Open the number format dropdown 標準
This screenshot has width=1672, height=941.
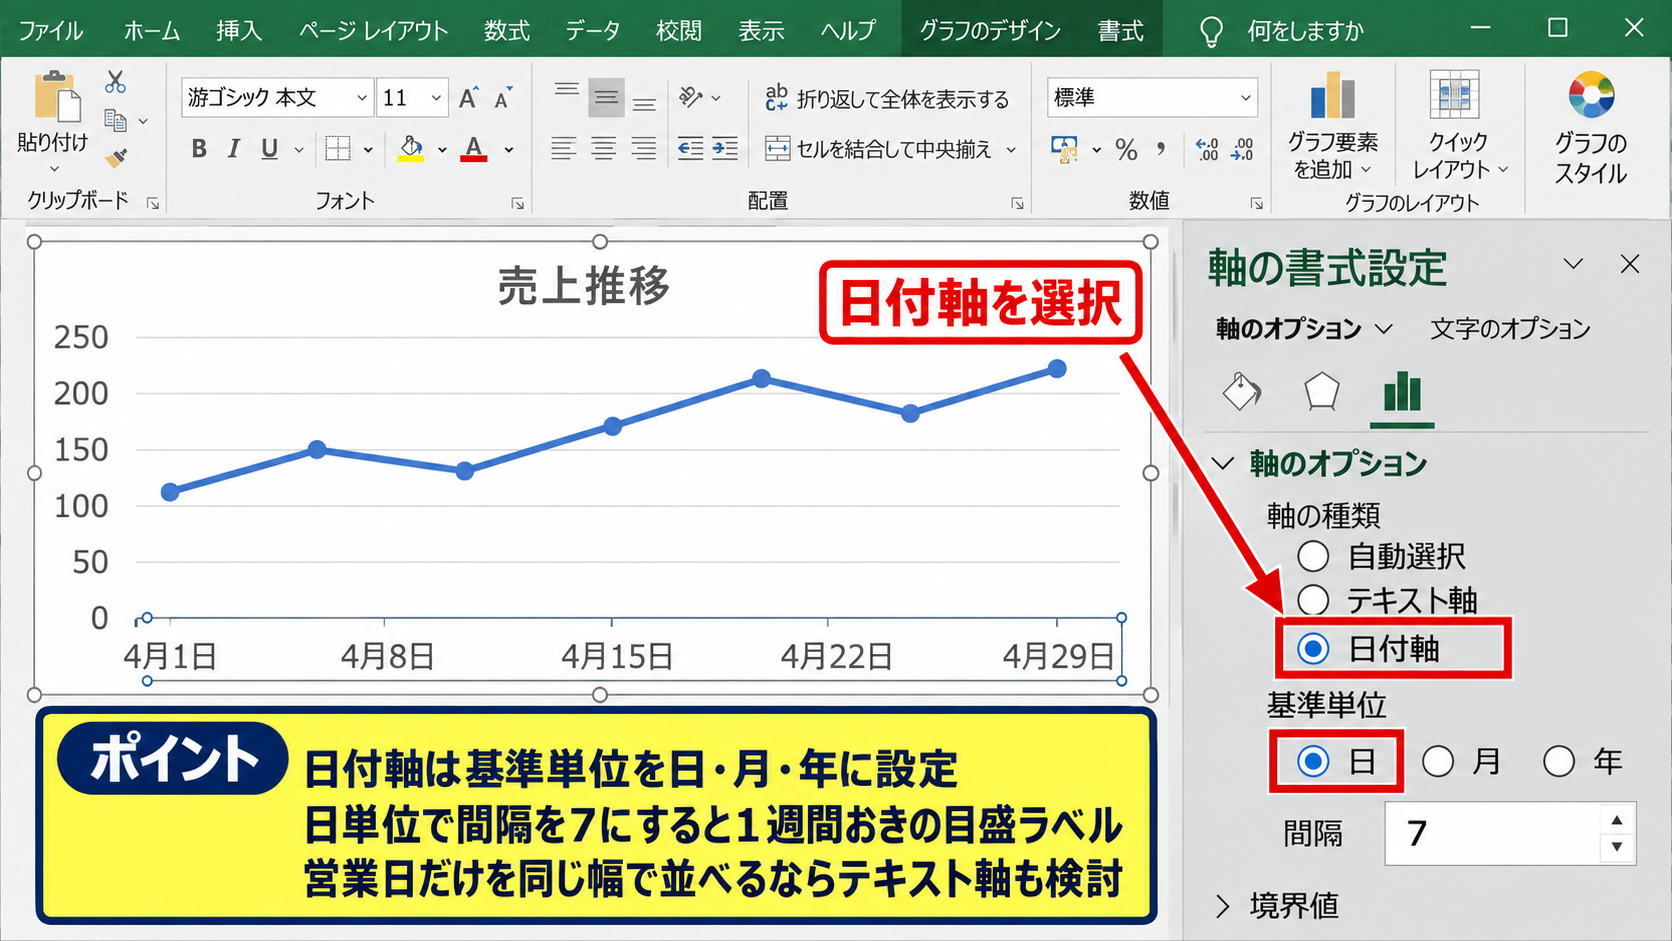point(1245,98)
